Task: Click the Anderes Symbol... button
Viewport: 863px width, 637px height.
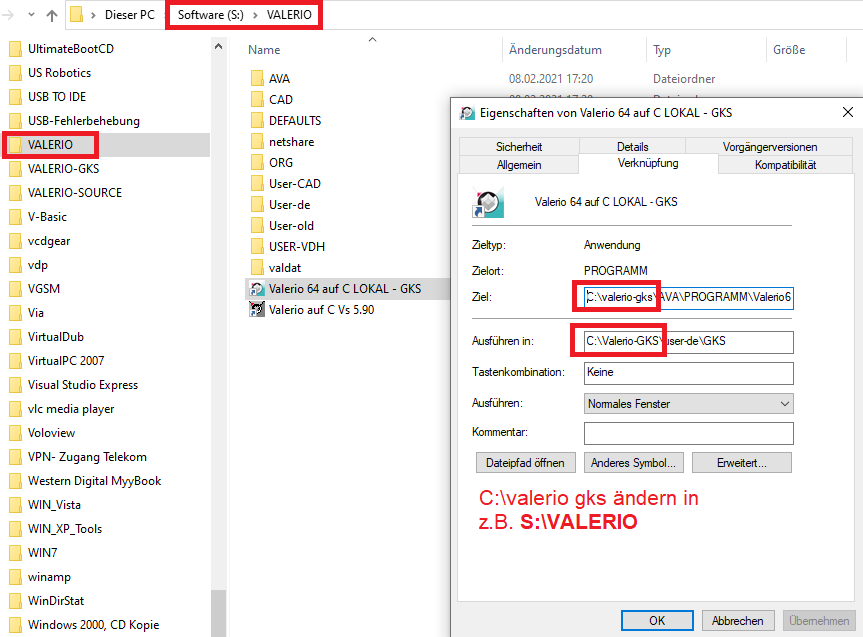Action: (634, 463)
